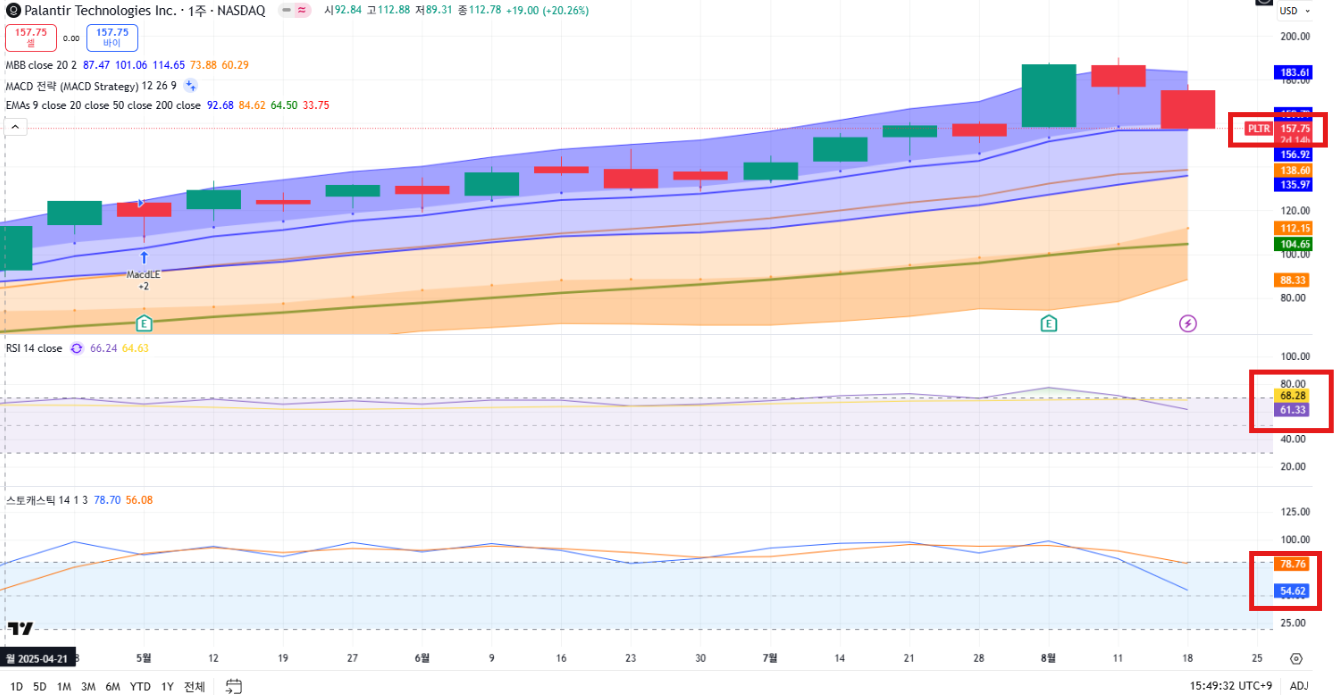The image size is (1334, 695).
Task: Select the 1M range tab
Action: pyautogui.click(x=64, y=686)
